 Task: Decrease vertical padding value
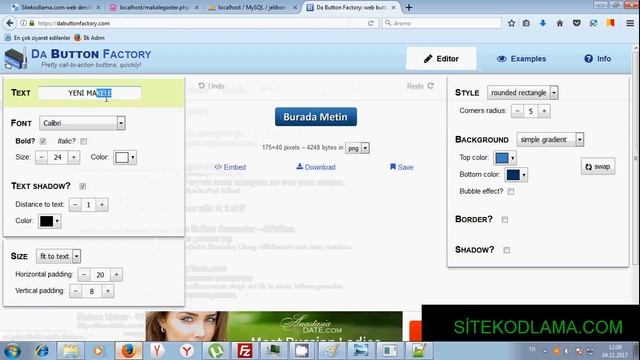coord(76,291)
